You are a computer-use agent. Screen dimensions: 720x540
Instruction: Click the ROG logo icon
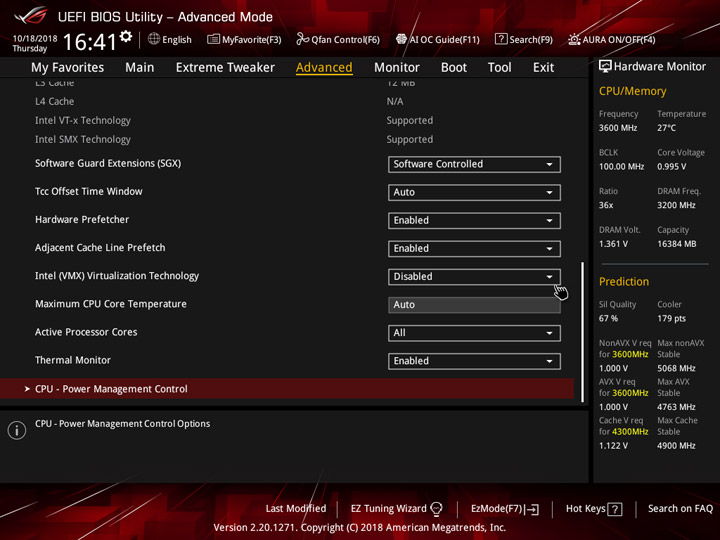[x=30, y=16]
